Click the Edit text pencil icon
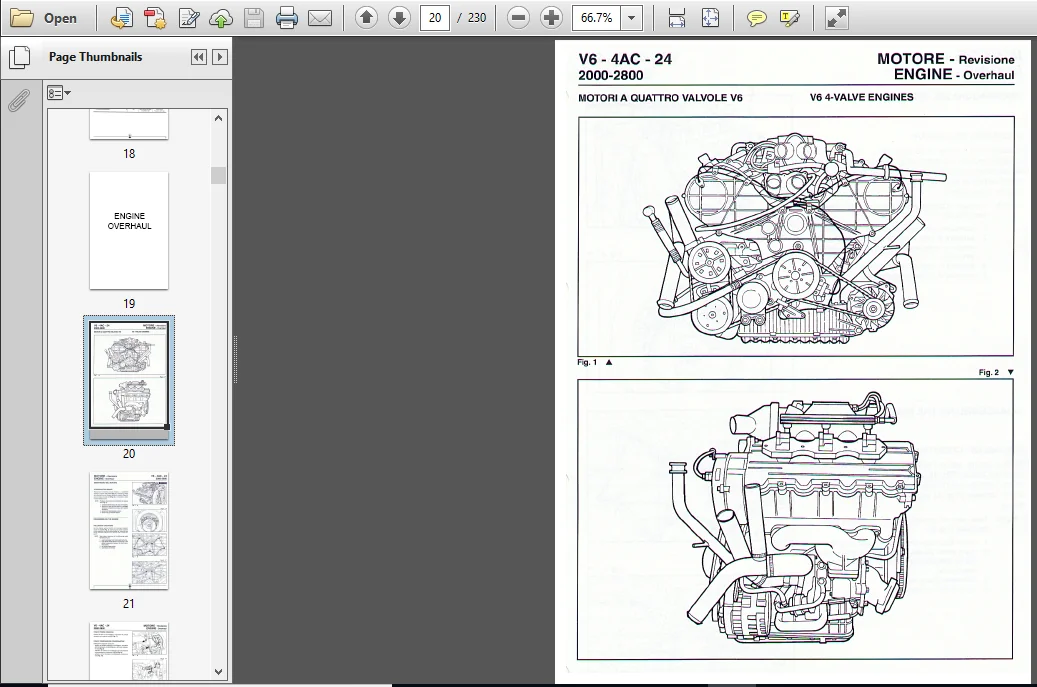 click(x=188, y=18)
